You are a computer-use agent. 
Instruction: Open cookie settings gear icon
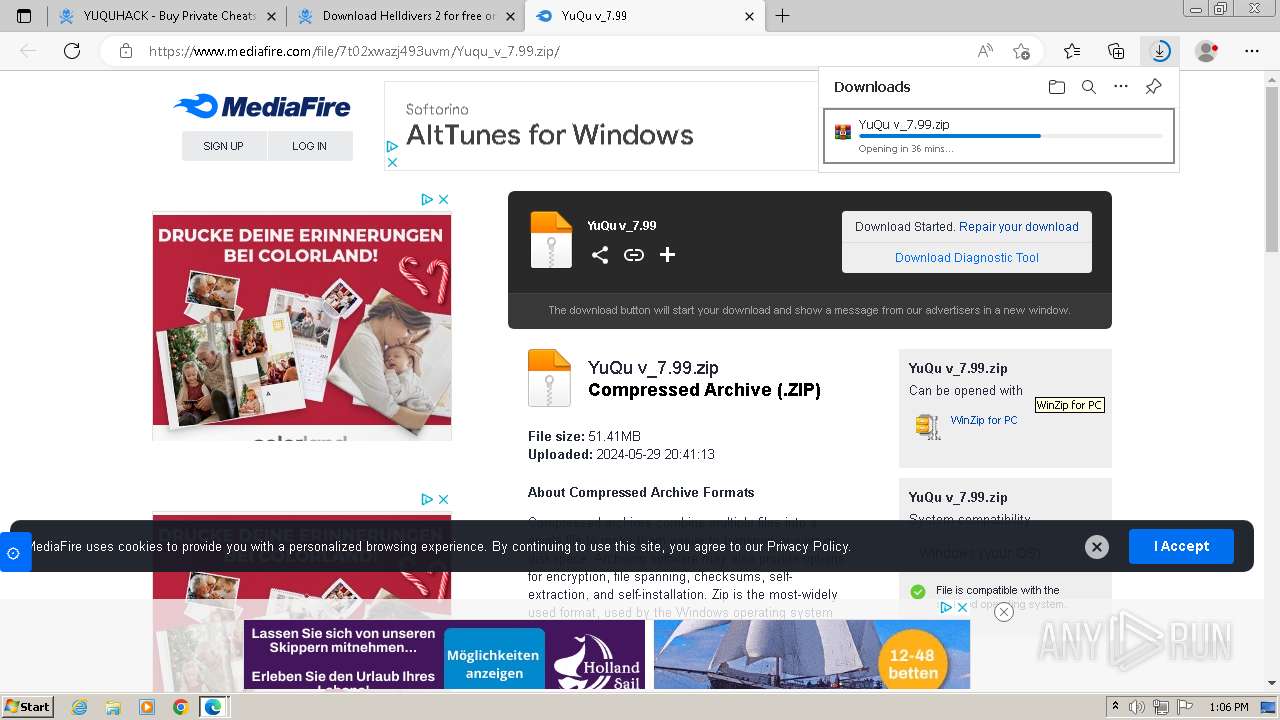(14, 553)
